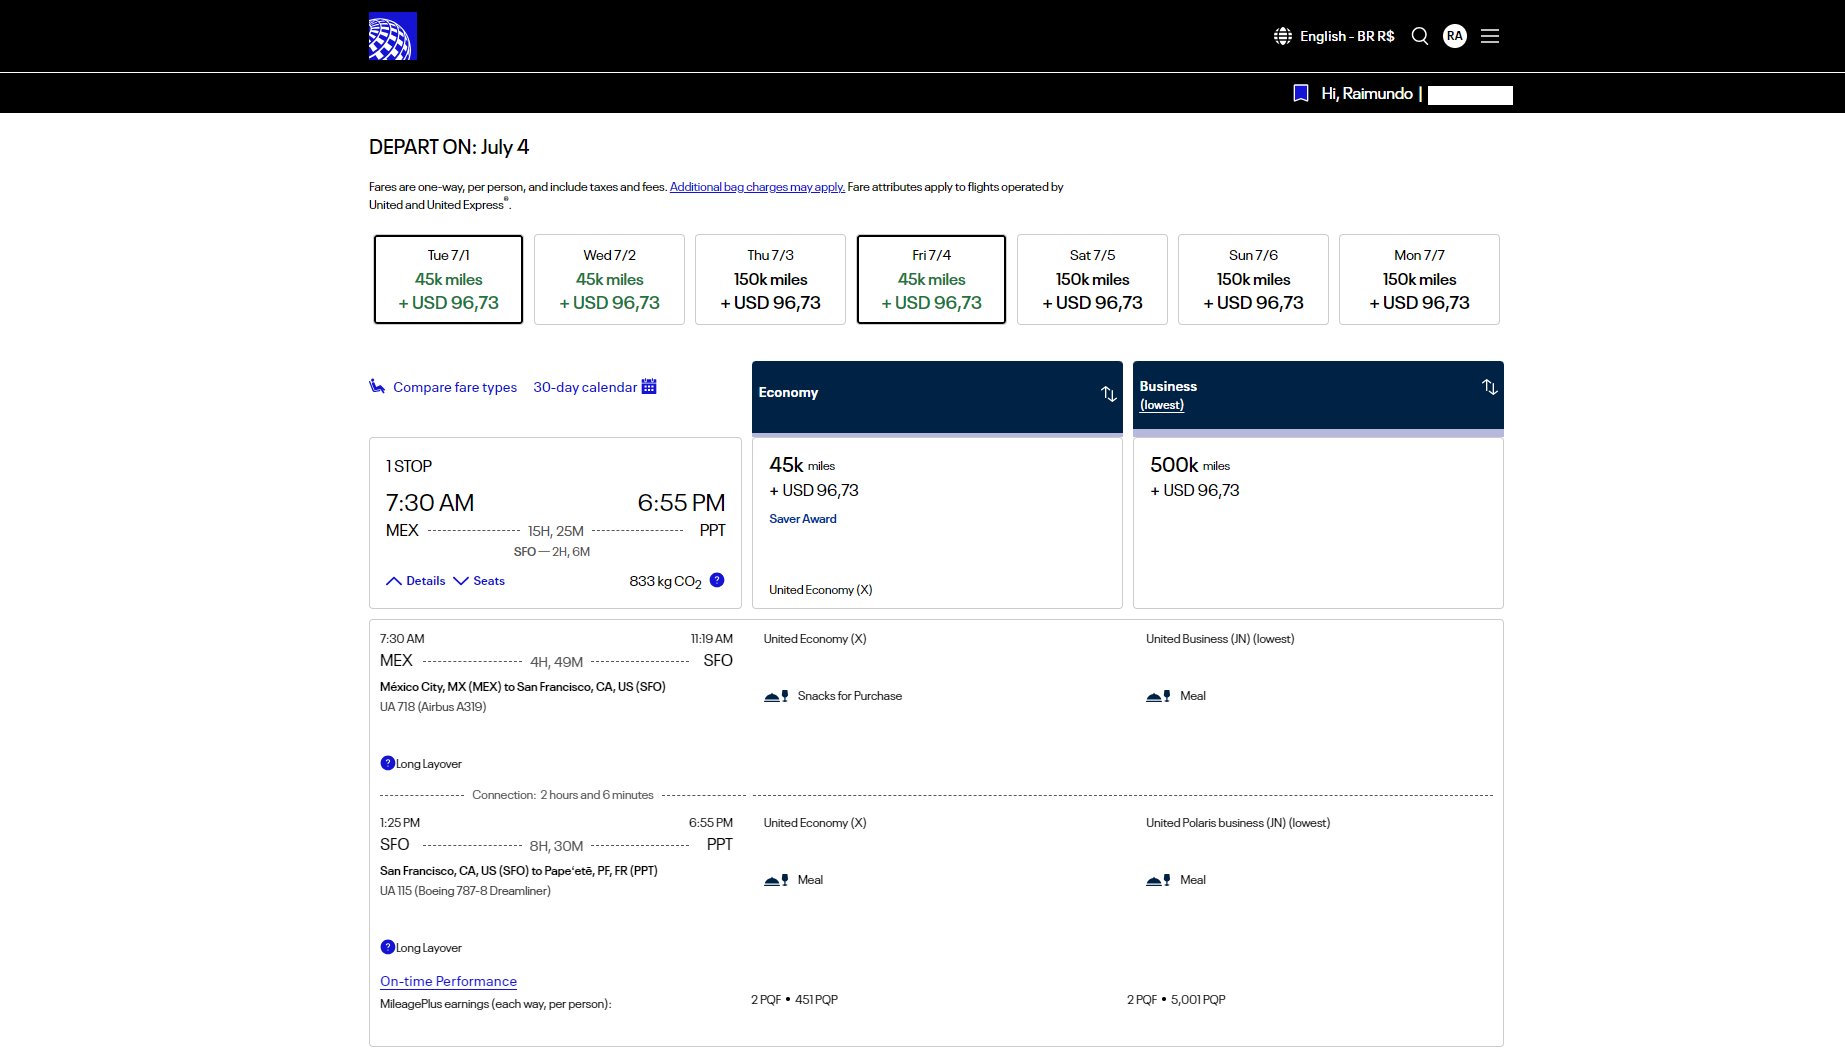Image resolution: width=1845 pixels, height=1054 pixels.
Task: Open the hamburger menu icon
Action: [x=1490, y=36]
